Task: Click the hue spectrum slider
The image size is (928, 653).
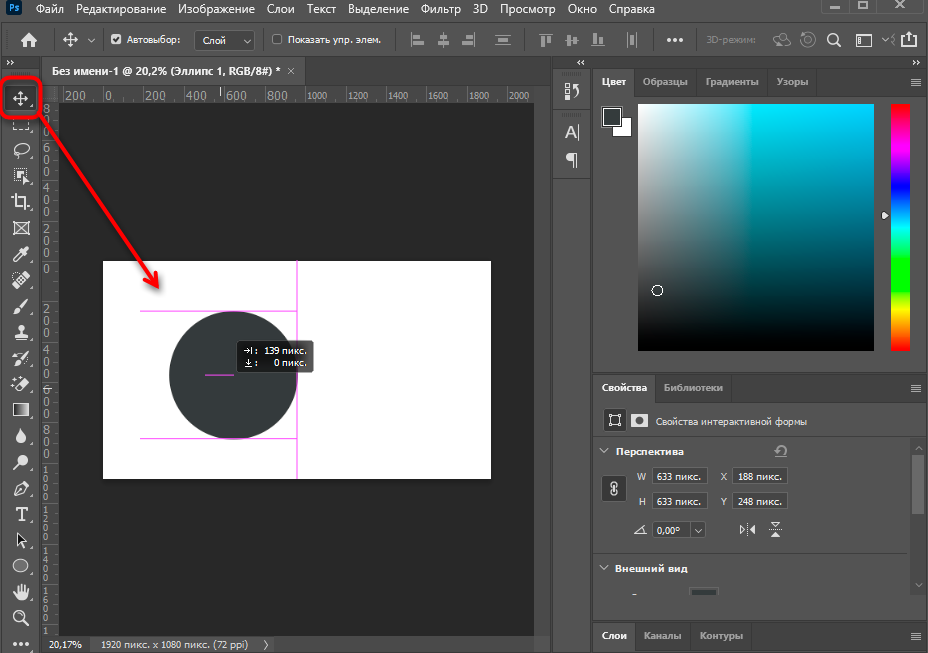Action: (900, 227)
